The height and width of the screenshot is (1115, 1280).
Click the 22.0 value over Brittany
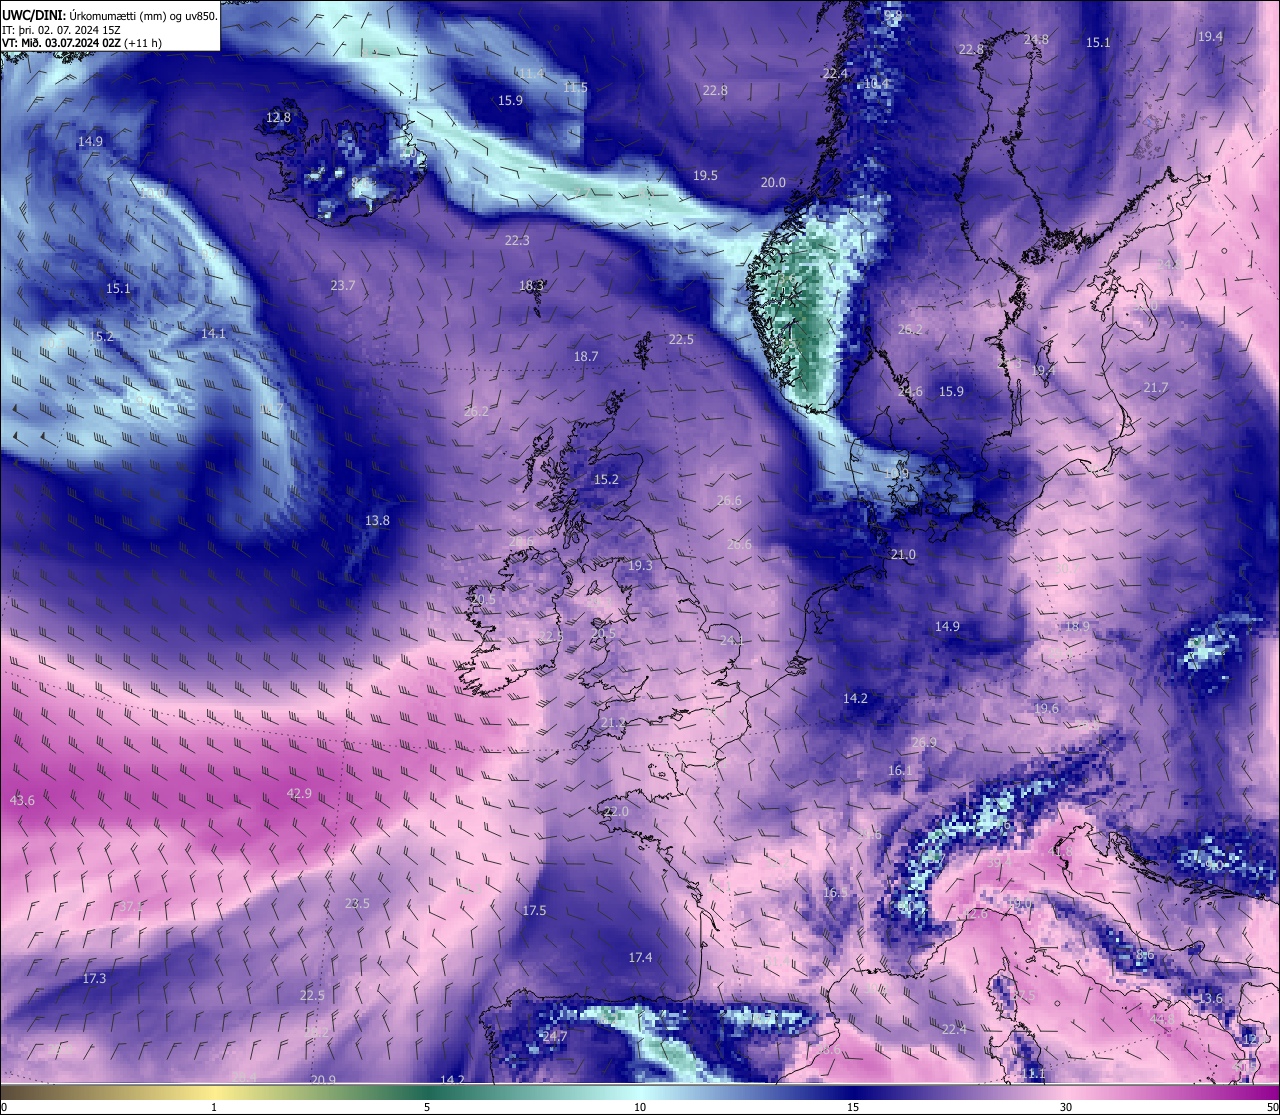pyautogui.click(x=616, y=812)
